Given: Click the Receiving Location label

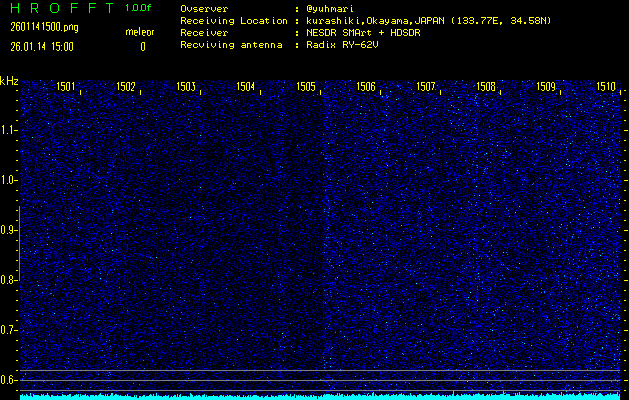Looking at the screenshot, I should point(234,21).
